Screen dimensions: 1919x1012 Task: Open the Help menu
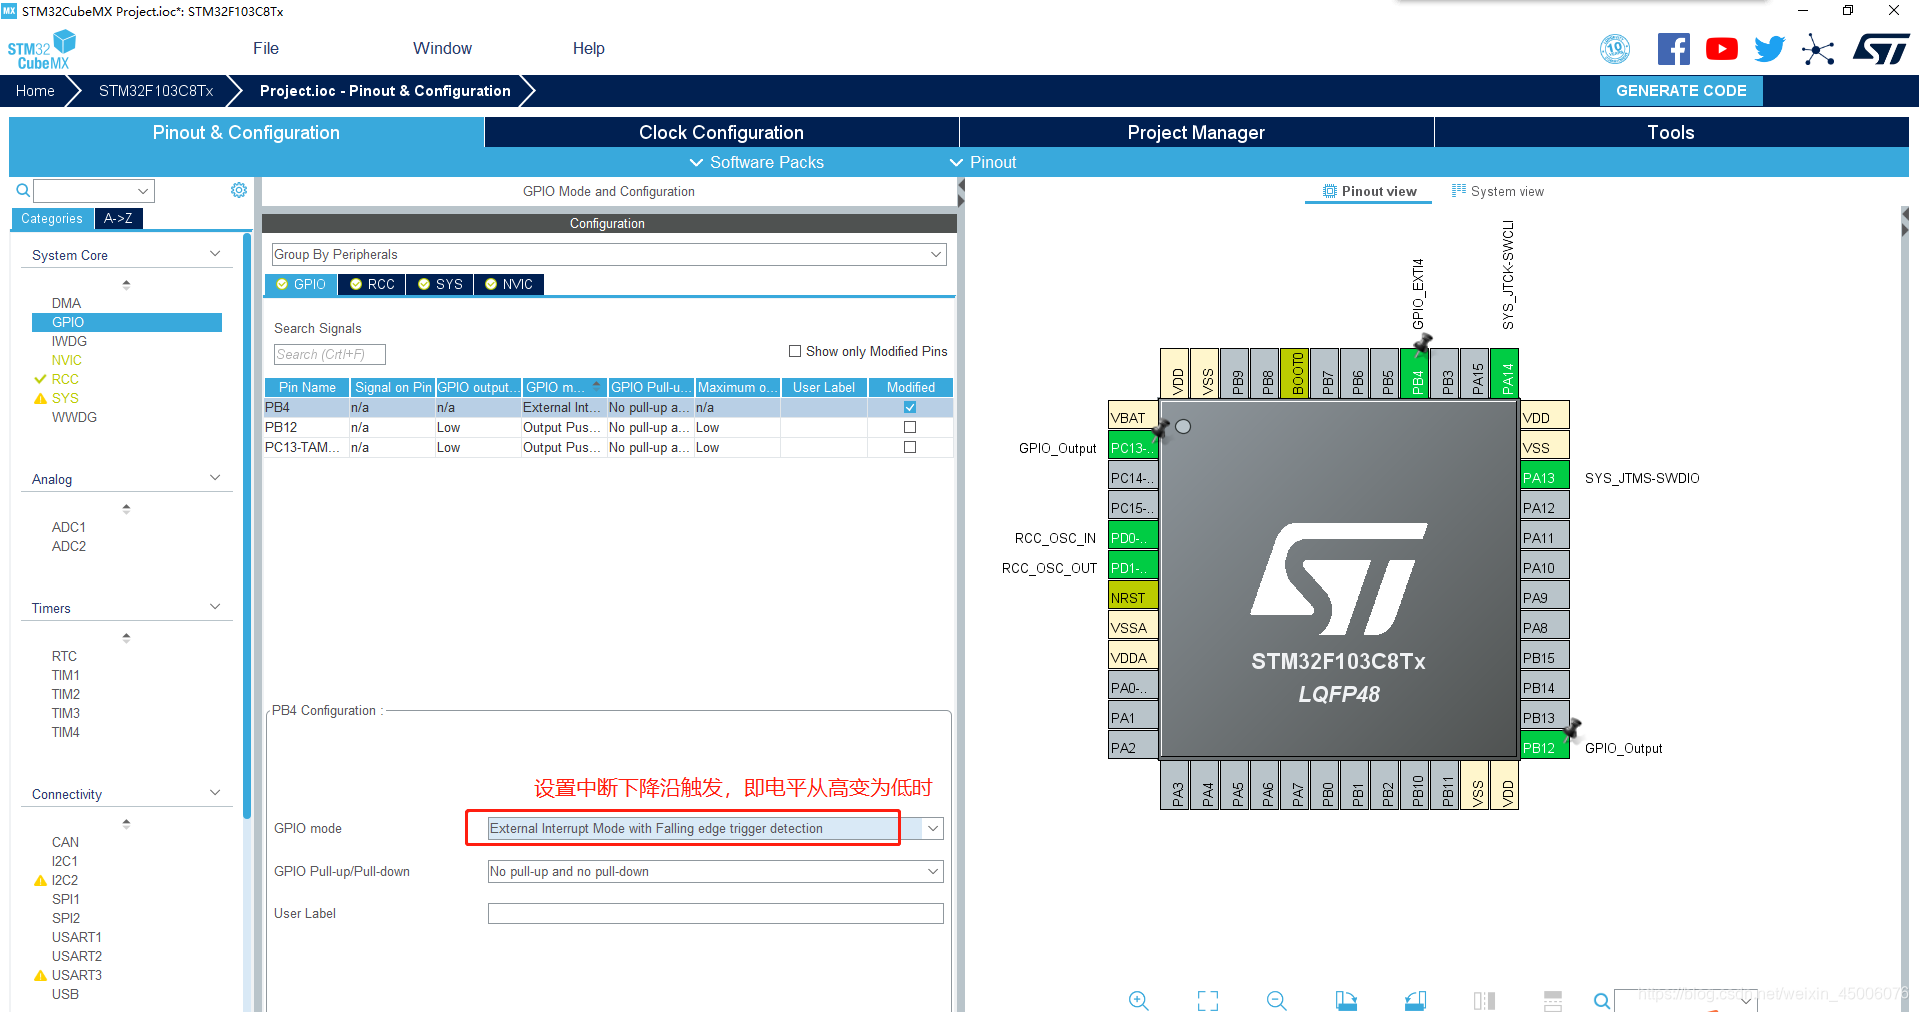(x=588, y=48)
